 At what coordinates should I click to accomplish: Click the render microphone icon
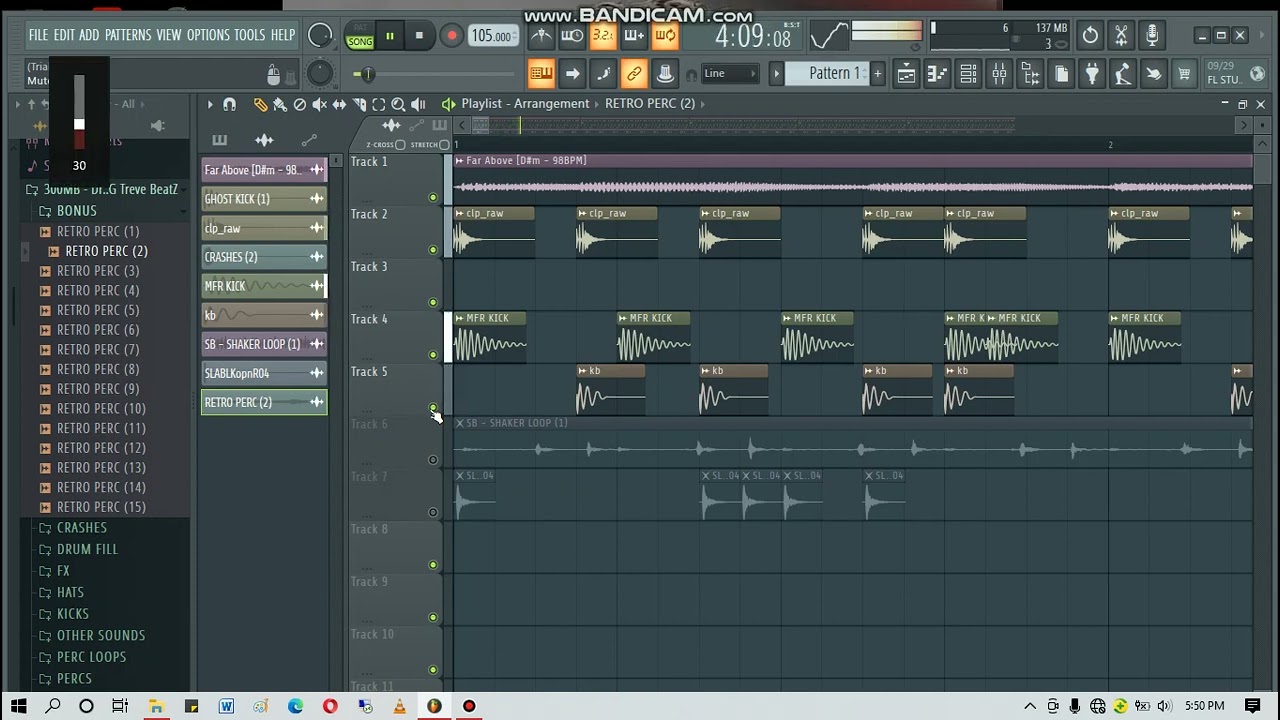point(1153,36)
